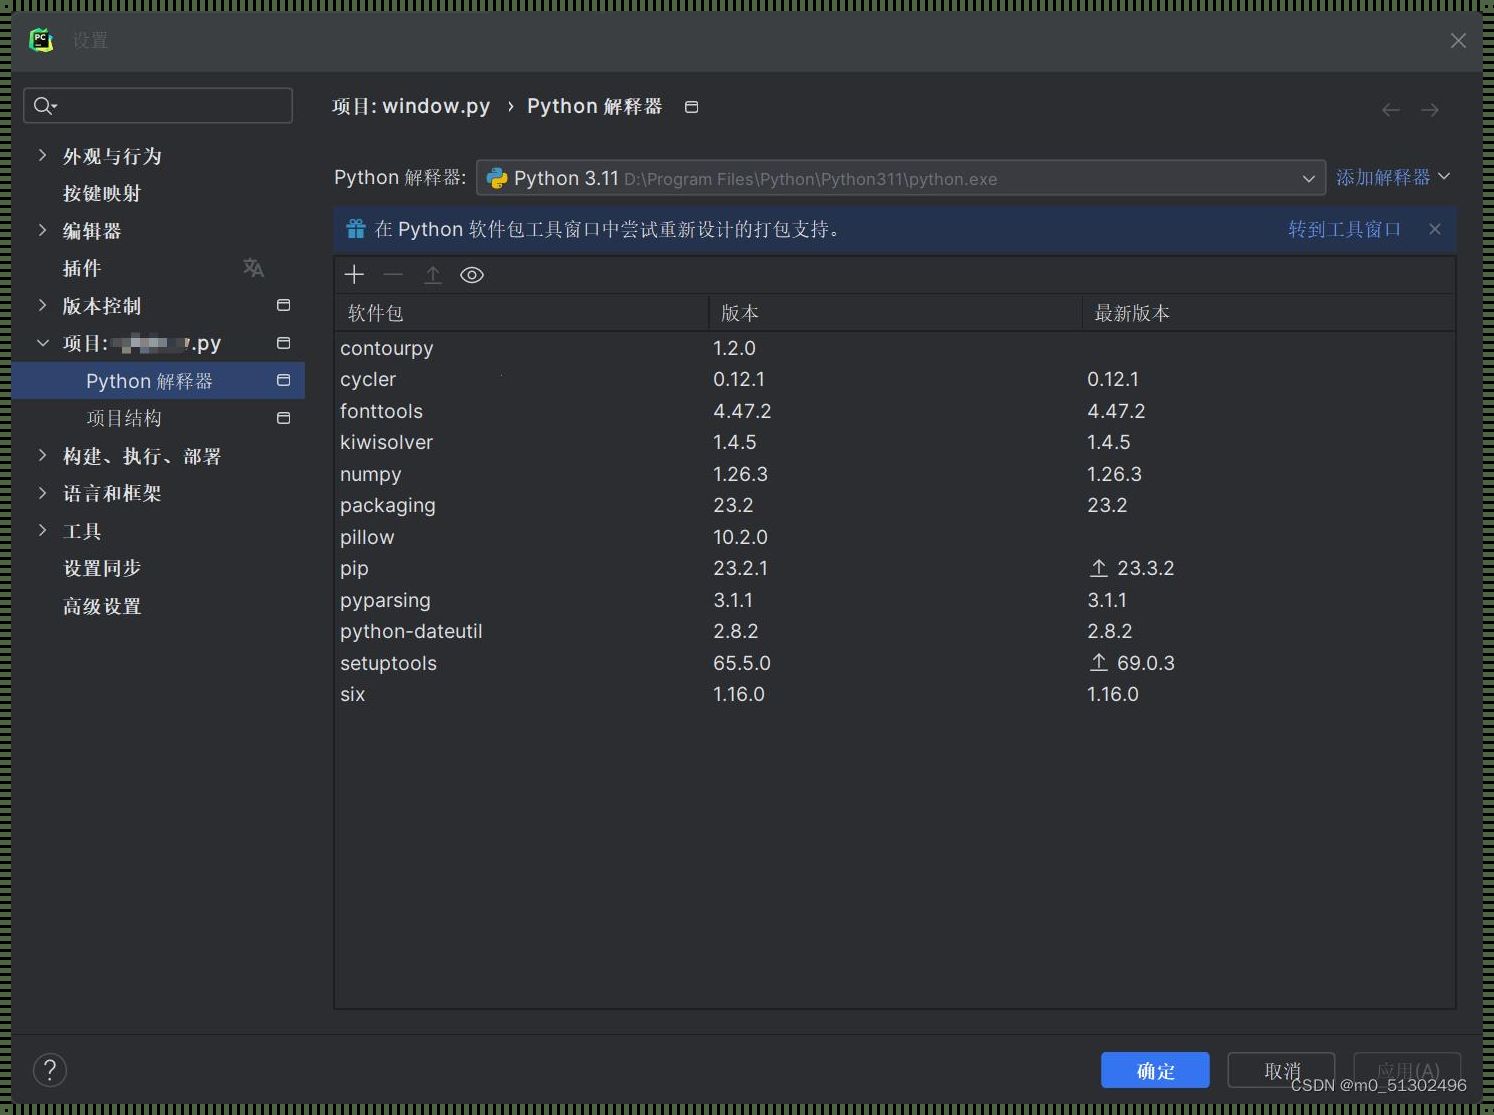Click the project-level icon next to 项目结构
This screenshot has height=1115, width=1494.
coord(283,418)
